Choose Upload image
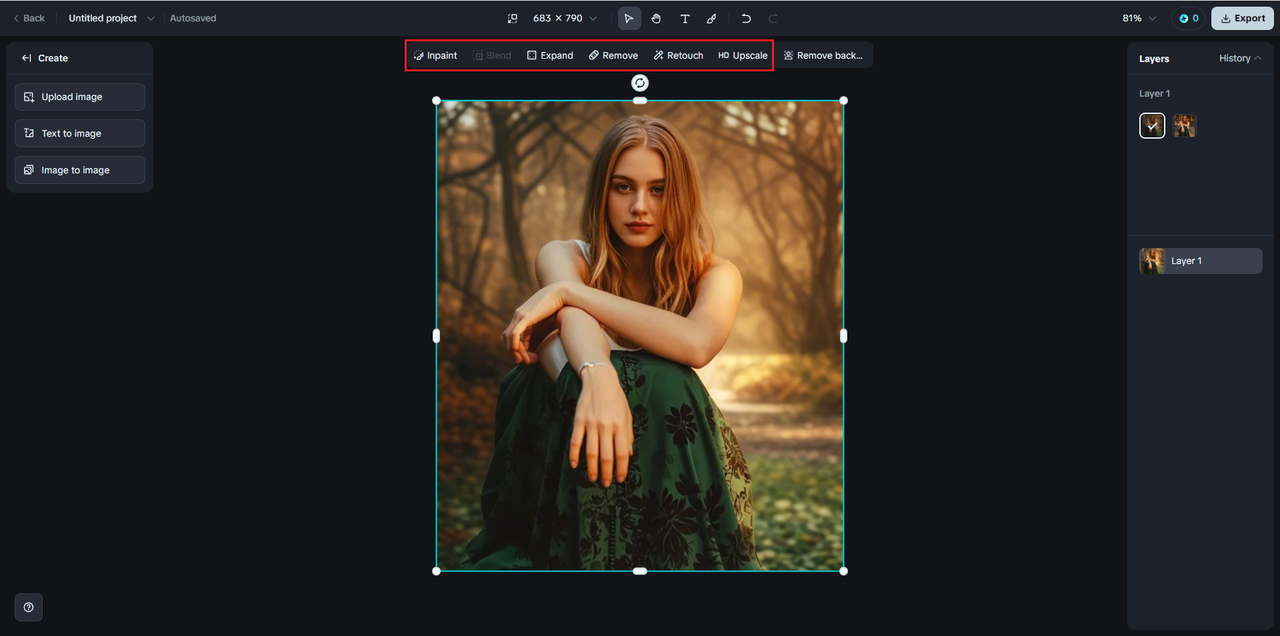1280x636 pixels. pyautogui.click(x=80, y=97)
